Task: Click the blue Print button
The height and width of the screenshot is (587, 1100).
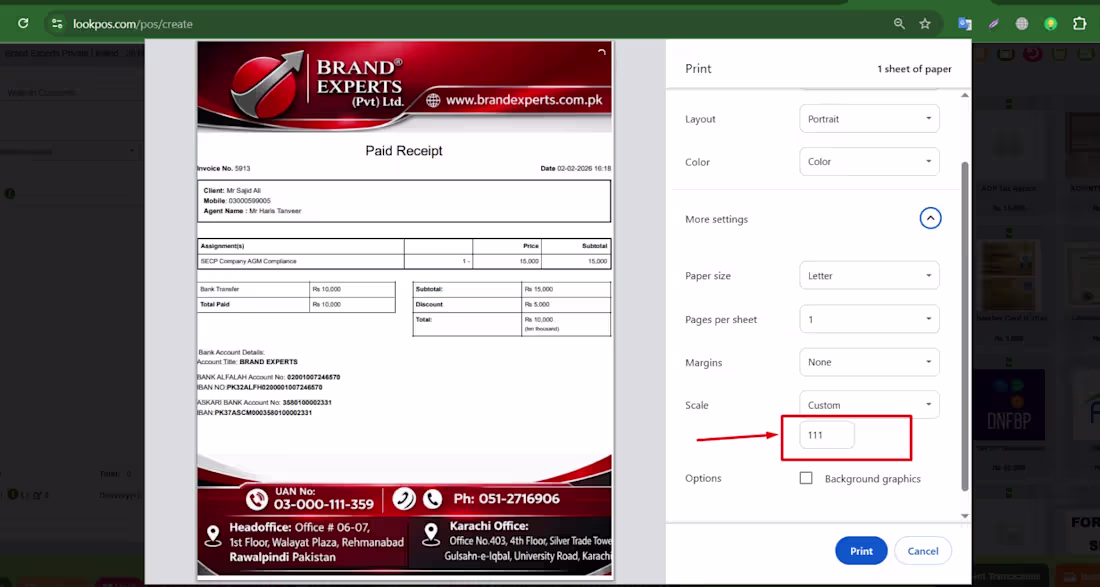Action: pos(861,551)
